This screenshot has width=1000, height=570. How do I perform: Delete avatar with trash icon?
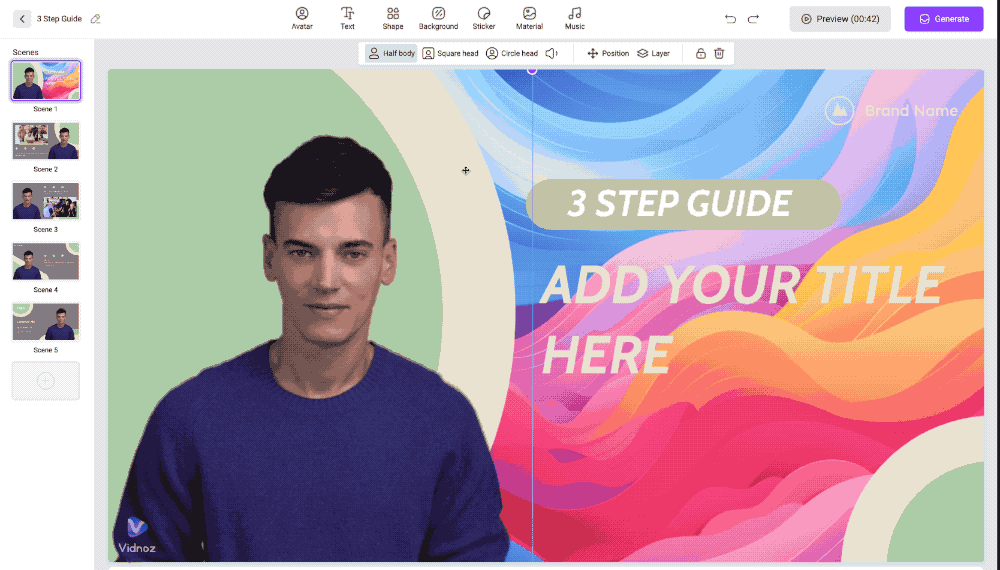(x=719, y=54)
